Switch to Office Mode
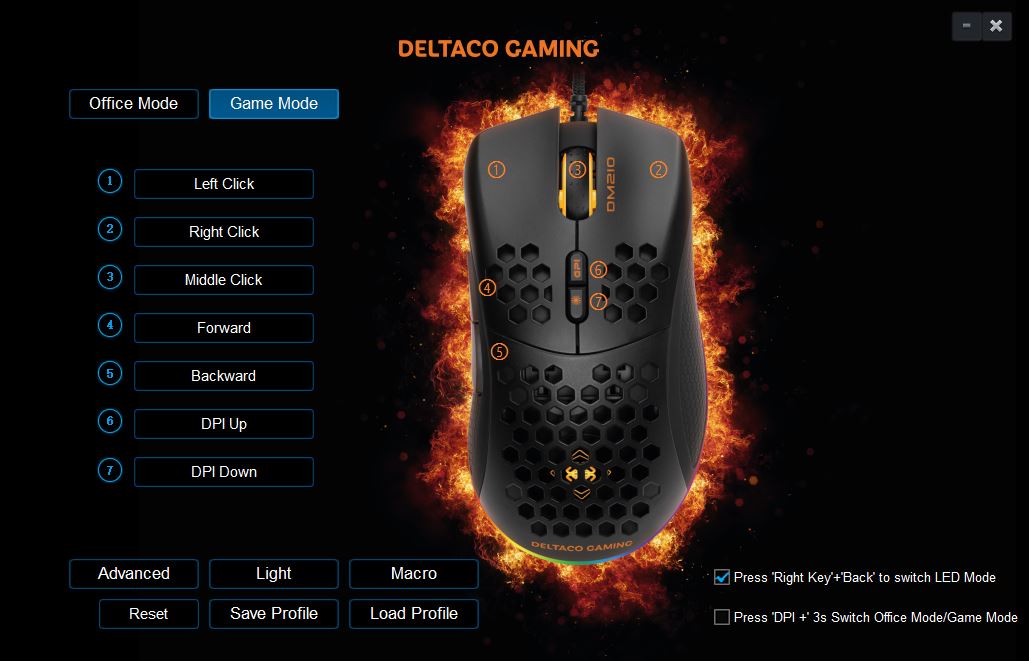 coord(134,104)
